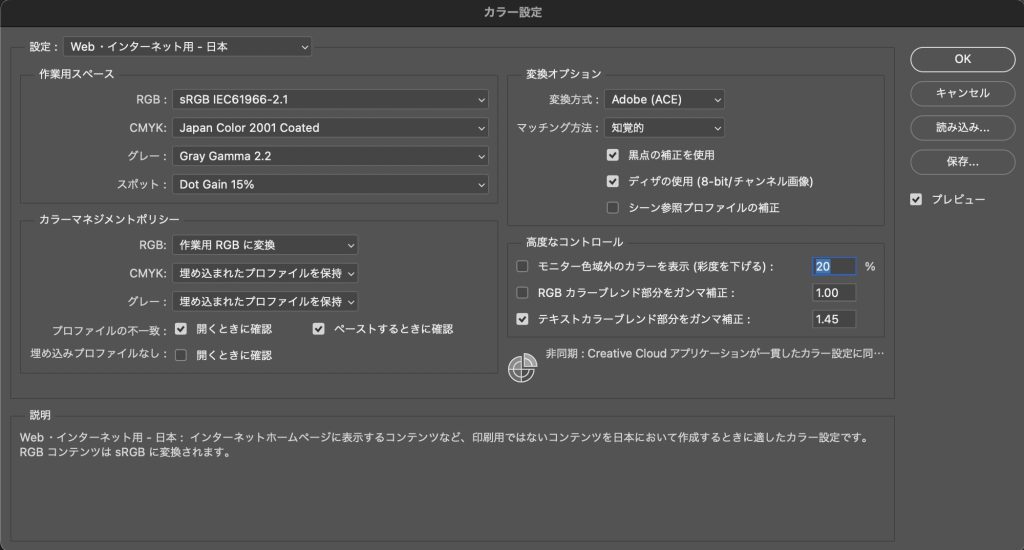Click the Creative Cloud sync status icon
This screenshot has width=1024, height=550.
point(522,368)
